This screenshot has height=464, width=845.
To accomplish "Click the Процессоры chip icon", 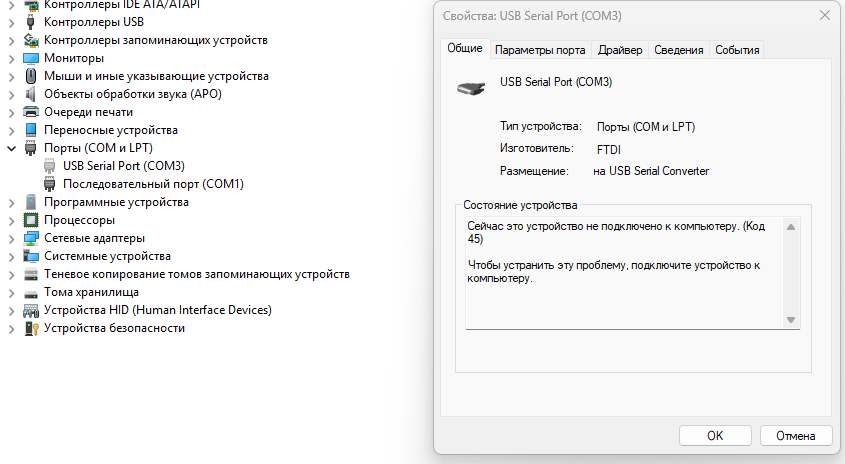I will (x=31, y=220).
